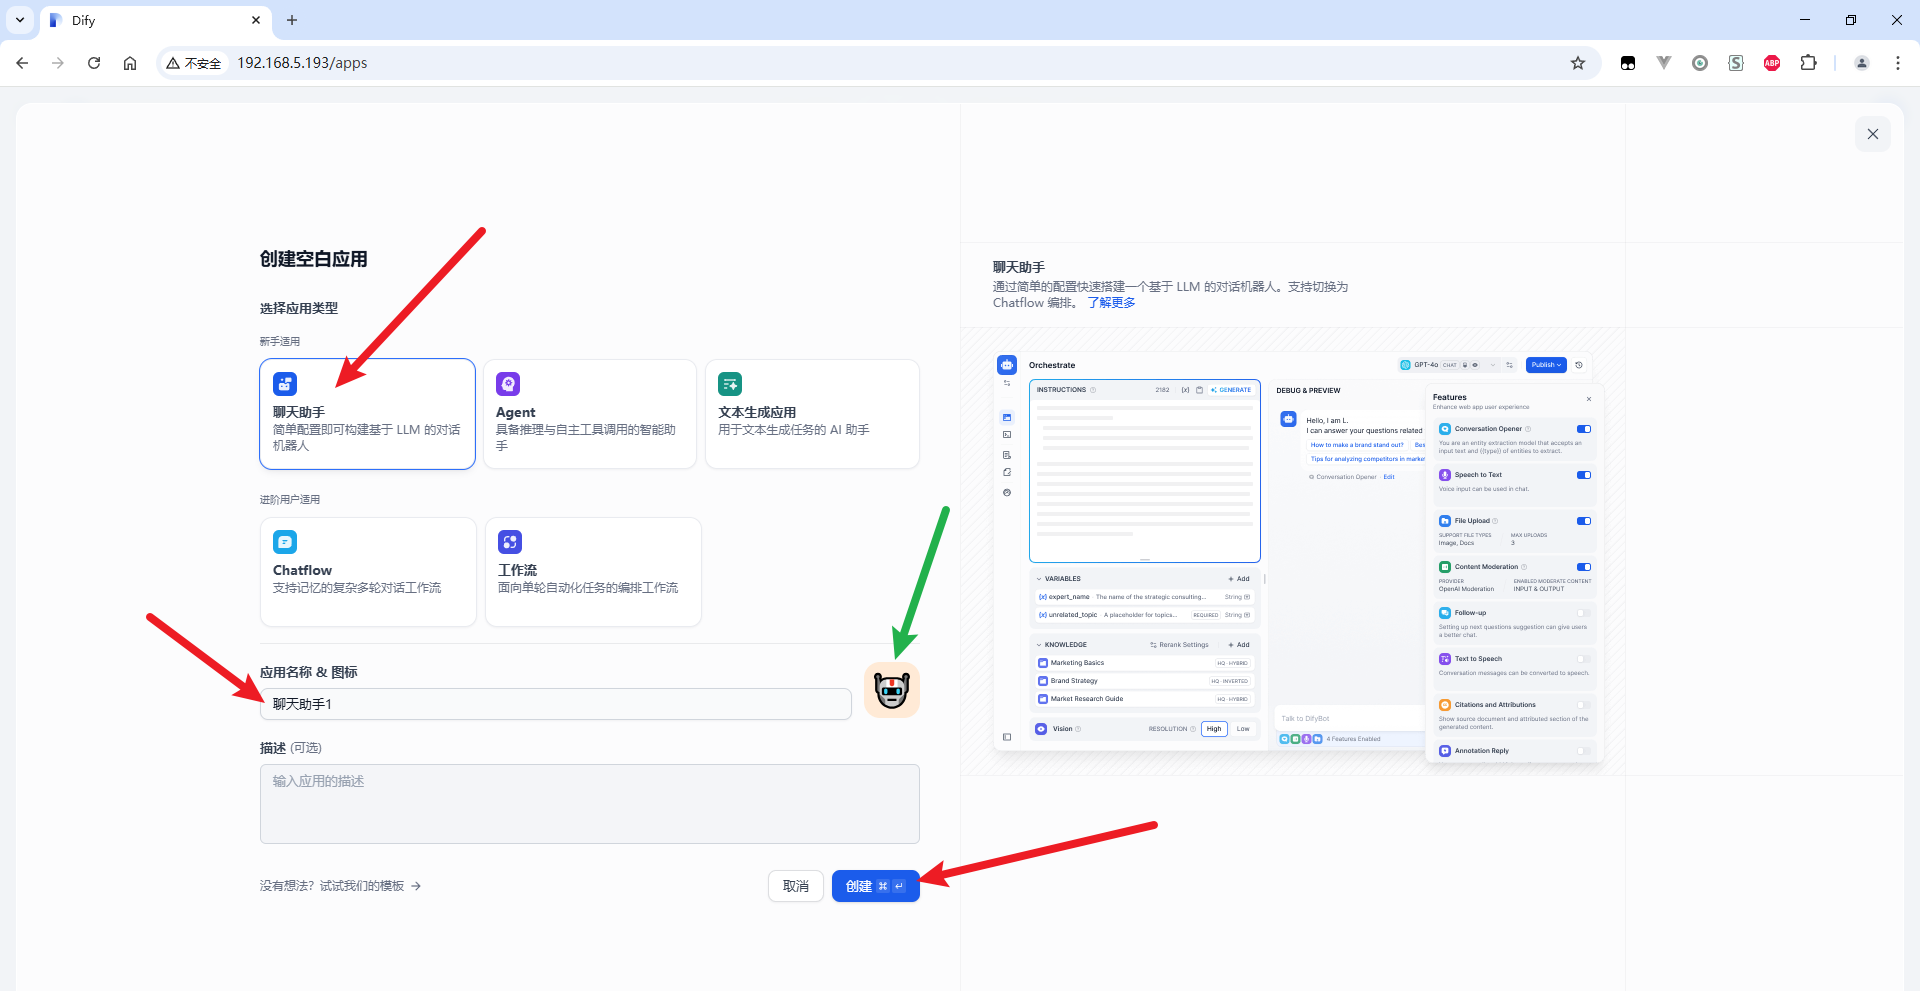Click the app description text area
This screenshot has width=1920, height=991.
[x=590, y=804]
